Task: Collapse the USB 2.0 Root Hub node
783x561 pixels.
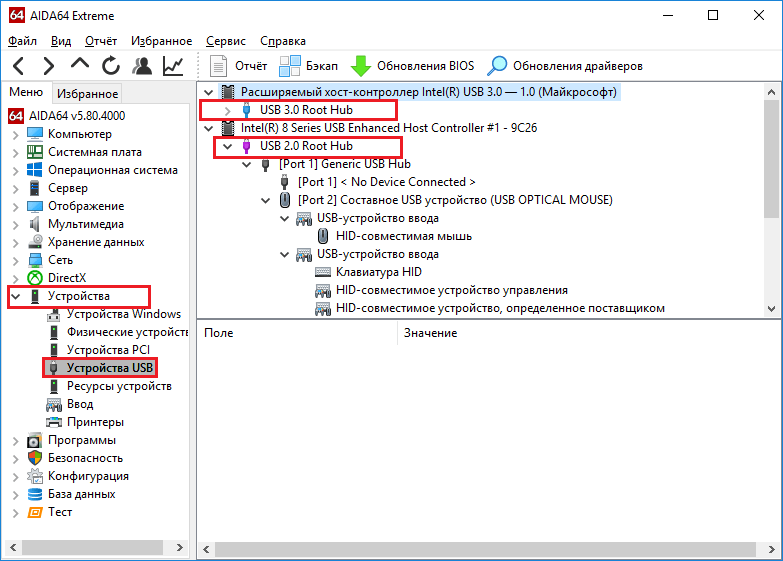Action: (228, 146)
